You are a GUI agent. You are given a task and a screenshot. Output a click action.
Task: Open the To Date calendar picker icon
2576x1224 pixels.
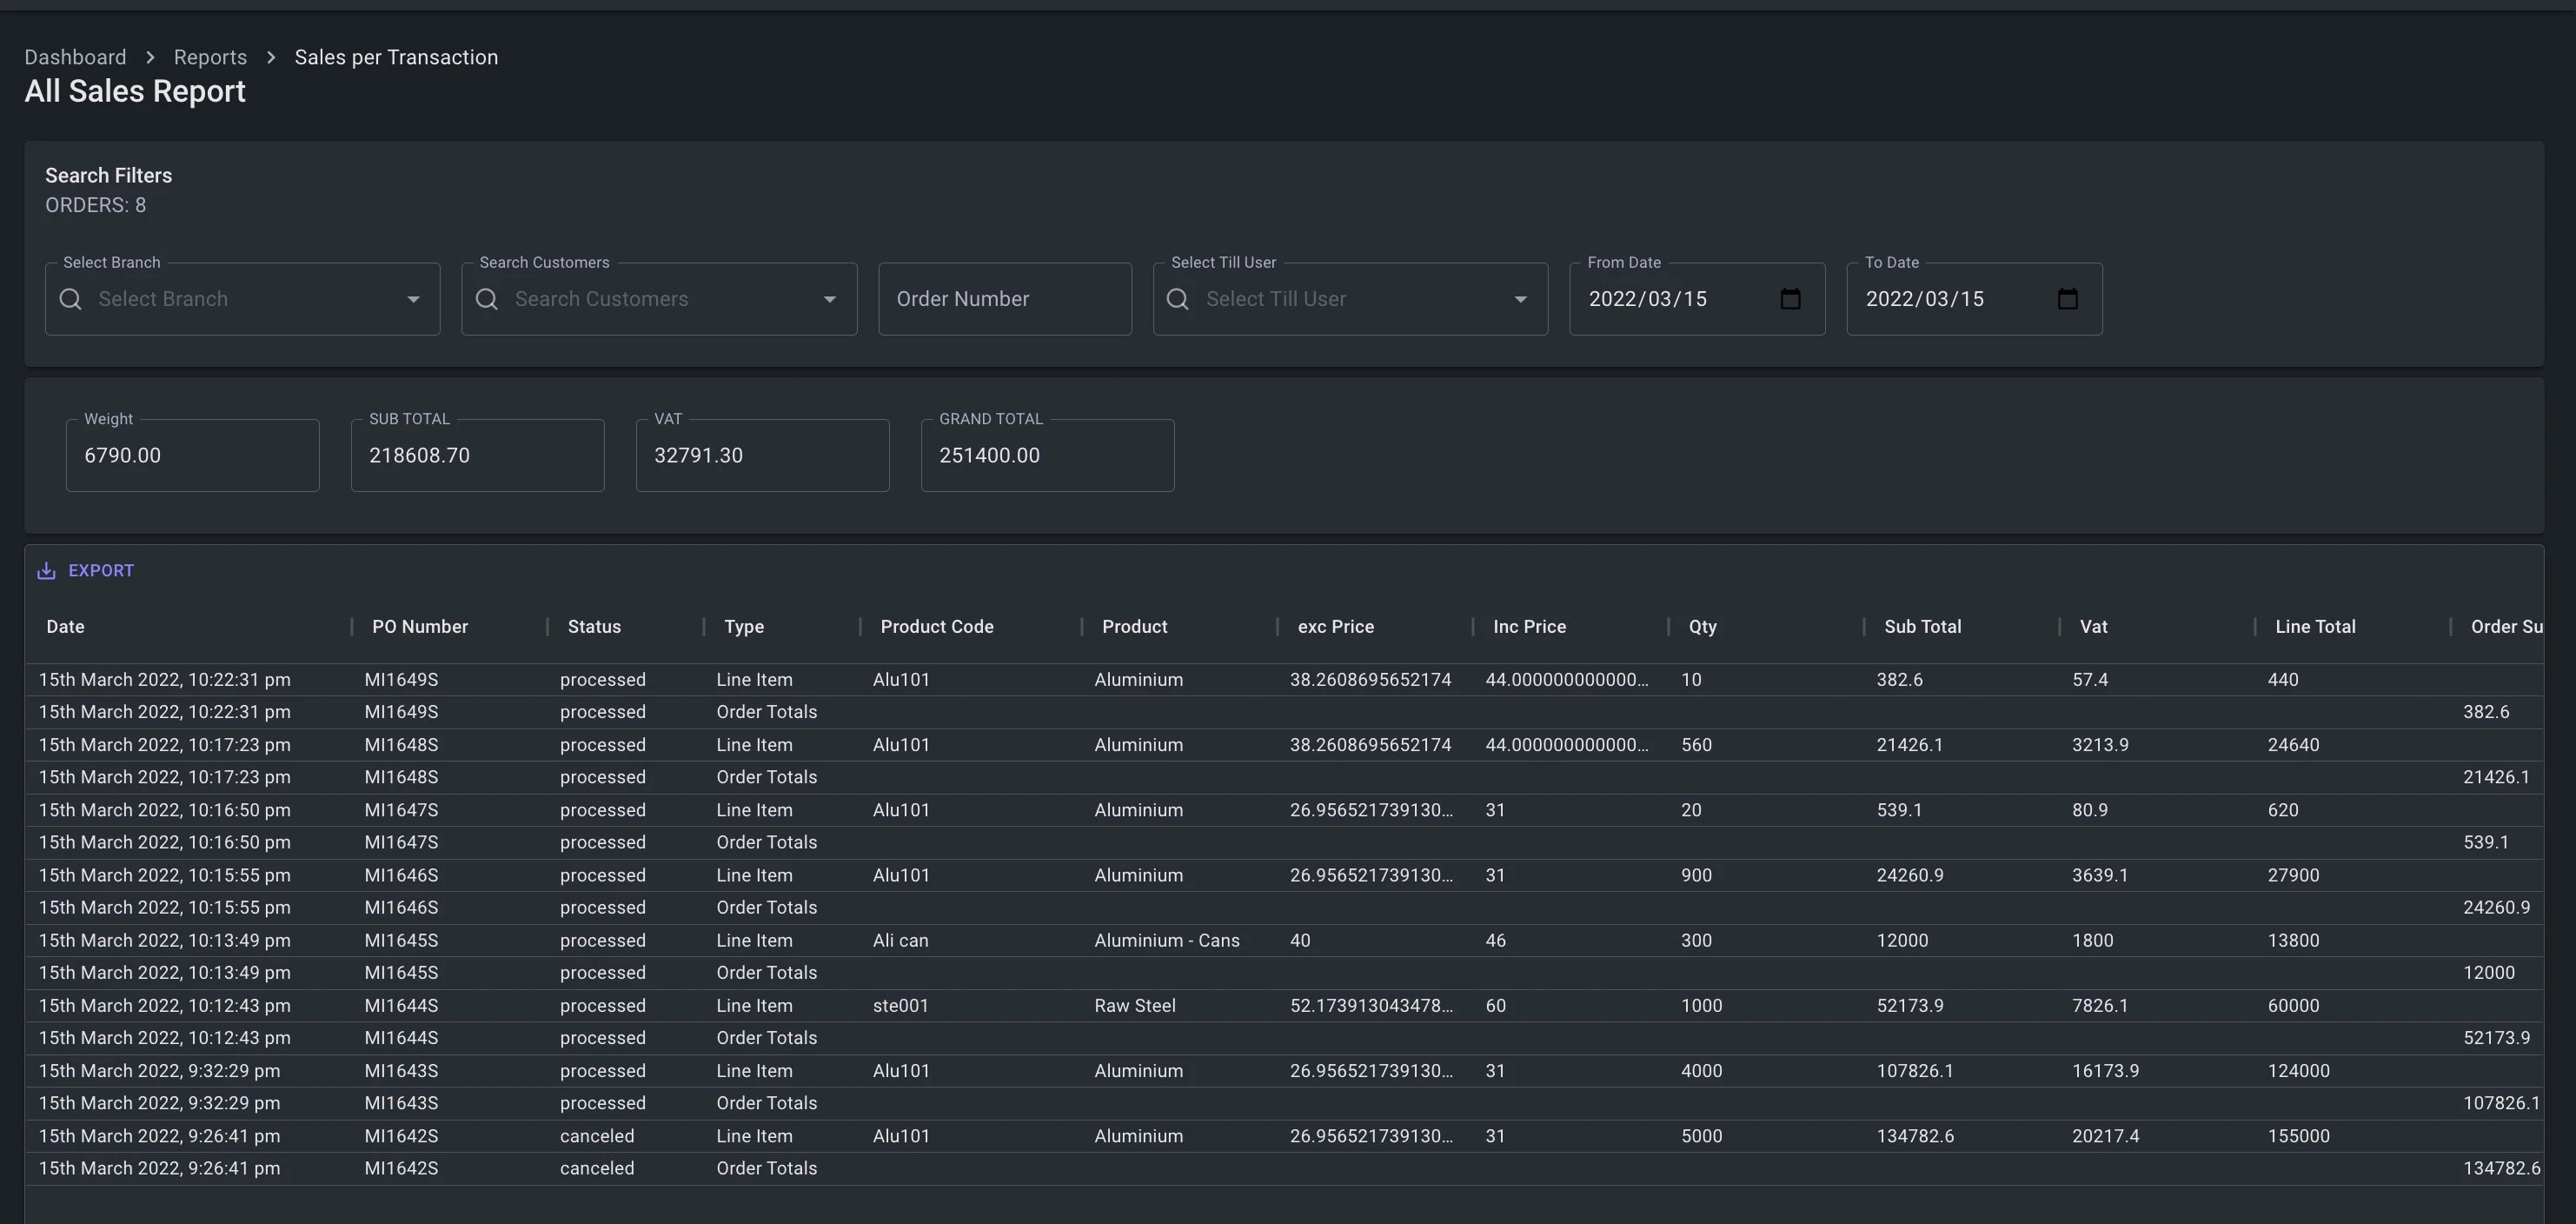(x=2067, y=299)
